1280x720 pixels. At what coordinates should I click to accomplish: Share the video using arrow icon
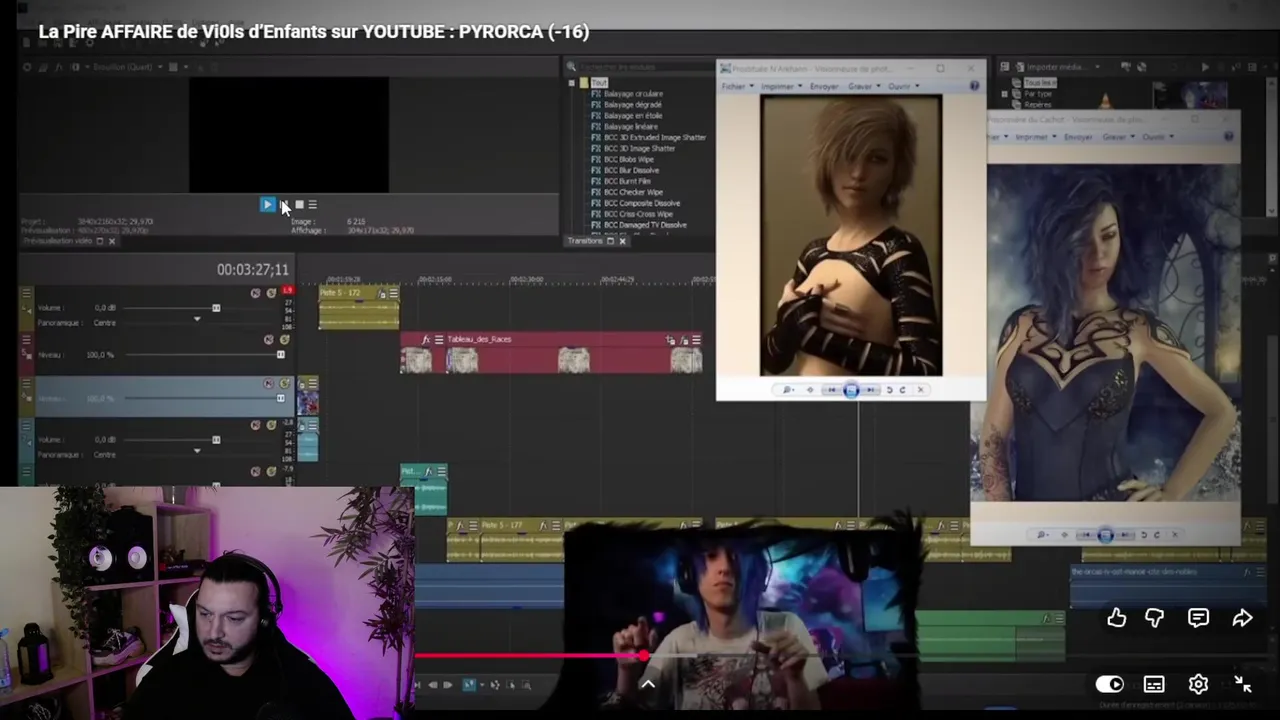(x=1242, y=618)
